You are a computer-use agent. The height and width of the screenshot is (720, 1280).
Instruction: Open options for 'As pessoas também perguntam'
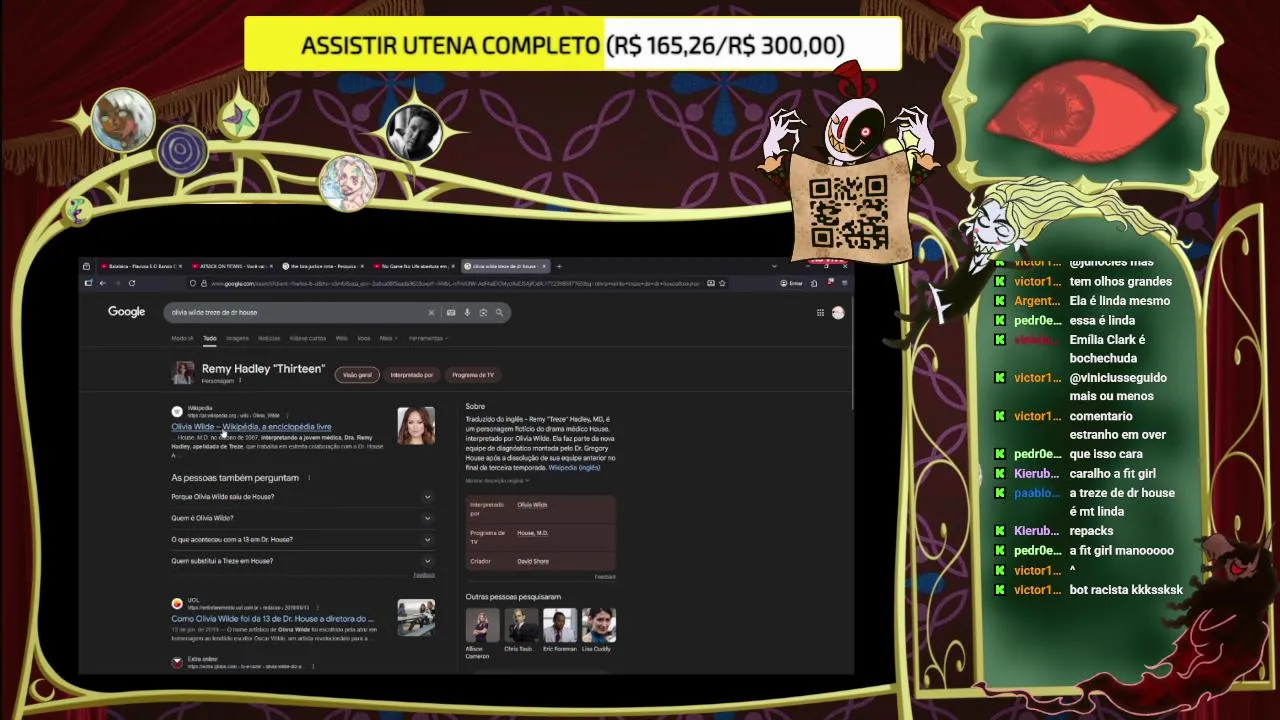point(309,478)
